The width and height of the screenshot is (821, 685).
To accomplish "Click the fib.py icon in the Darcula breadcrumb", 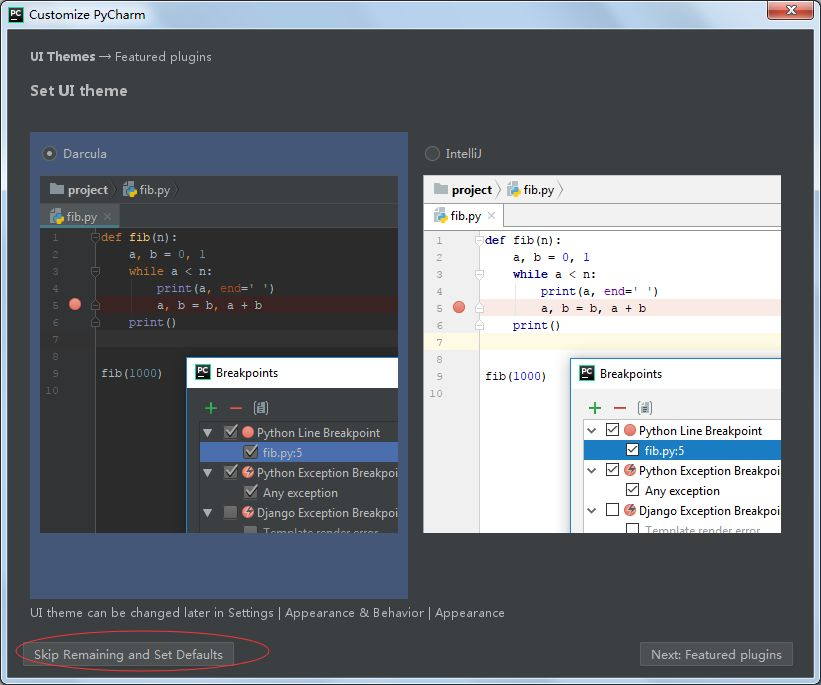I will (x=128, y=189).
